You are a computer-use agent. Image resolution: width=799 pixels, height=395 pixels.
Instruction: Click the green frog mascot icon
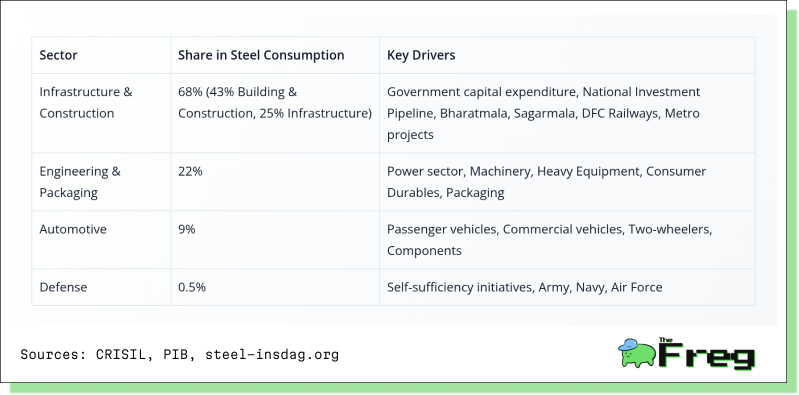(x=637, y=353)
